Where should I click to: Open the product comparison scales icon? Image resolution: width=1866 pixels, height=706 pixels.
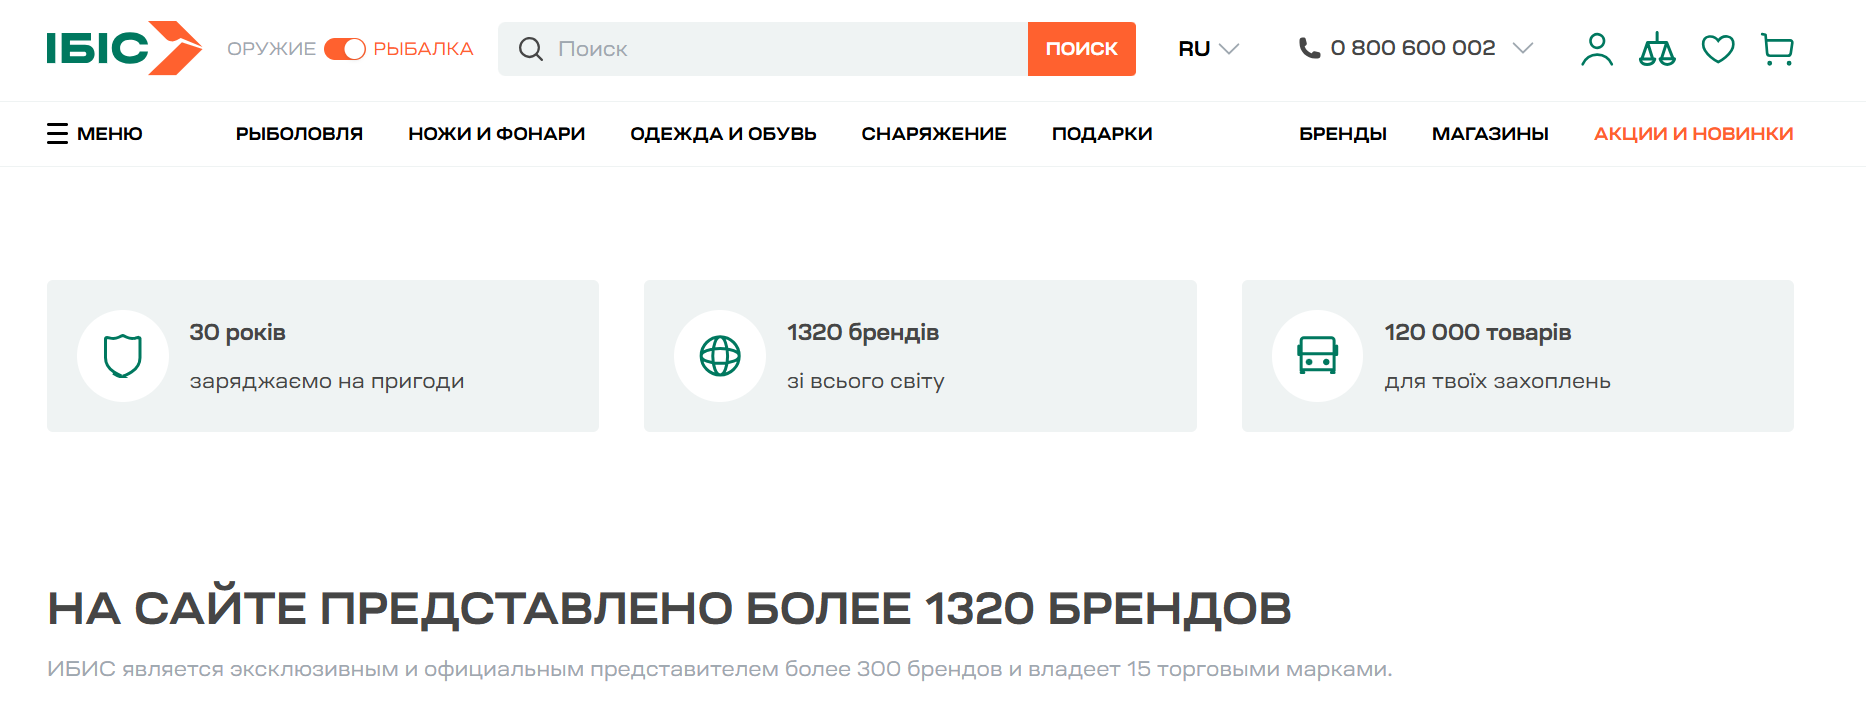tap(1657, 49)
